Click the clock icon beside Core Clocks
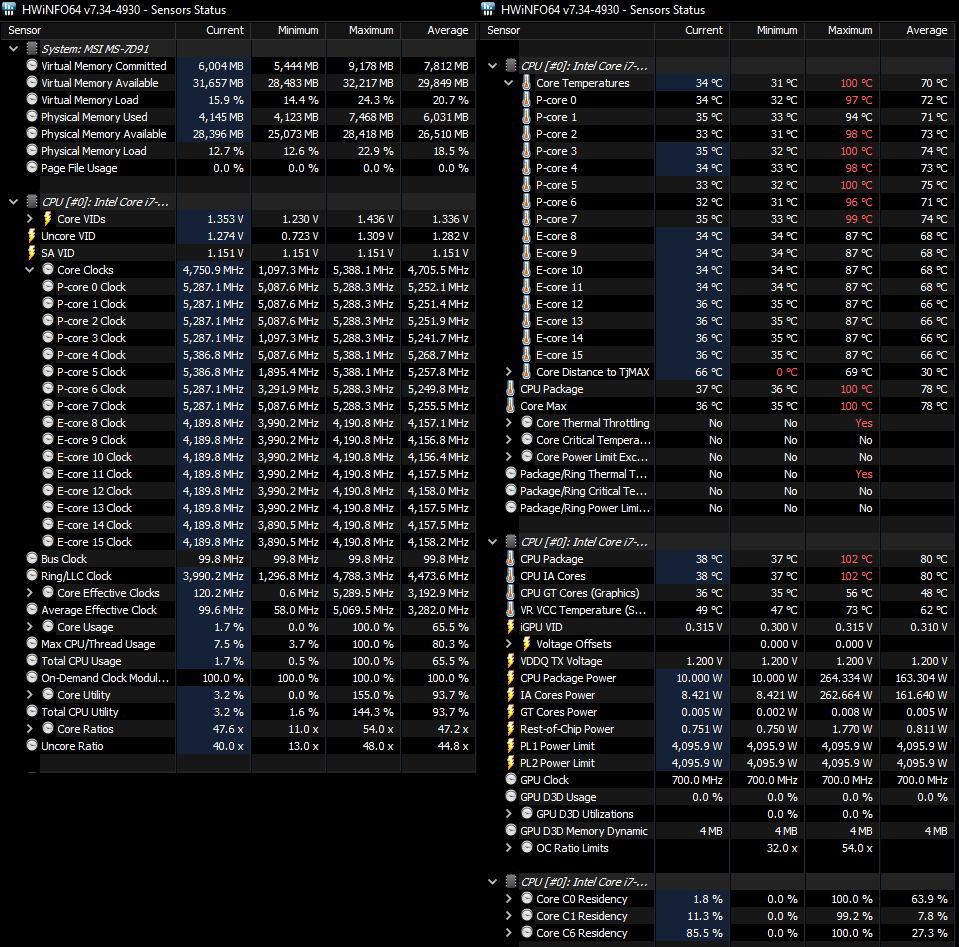The image size is (959, 947). coord(48,269)
